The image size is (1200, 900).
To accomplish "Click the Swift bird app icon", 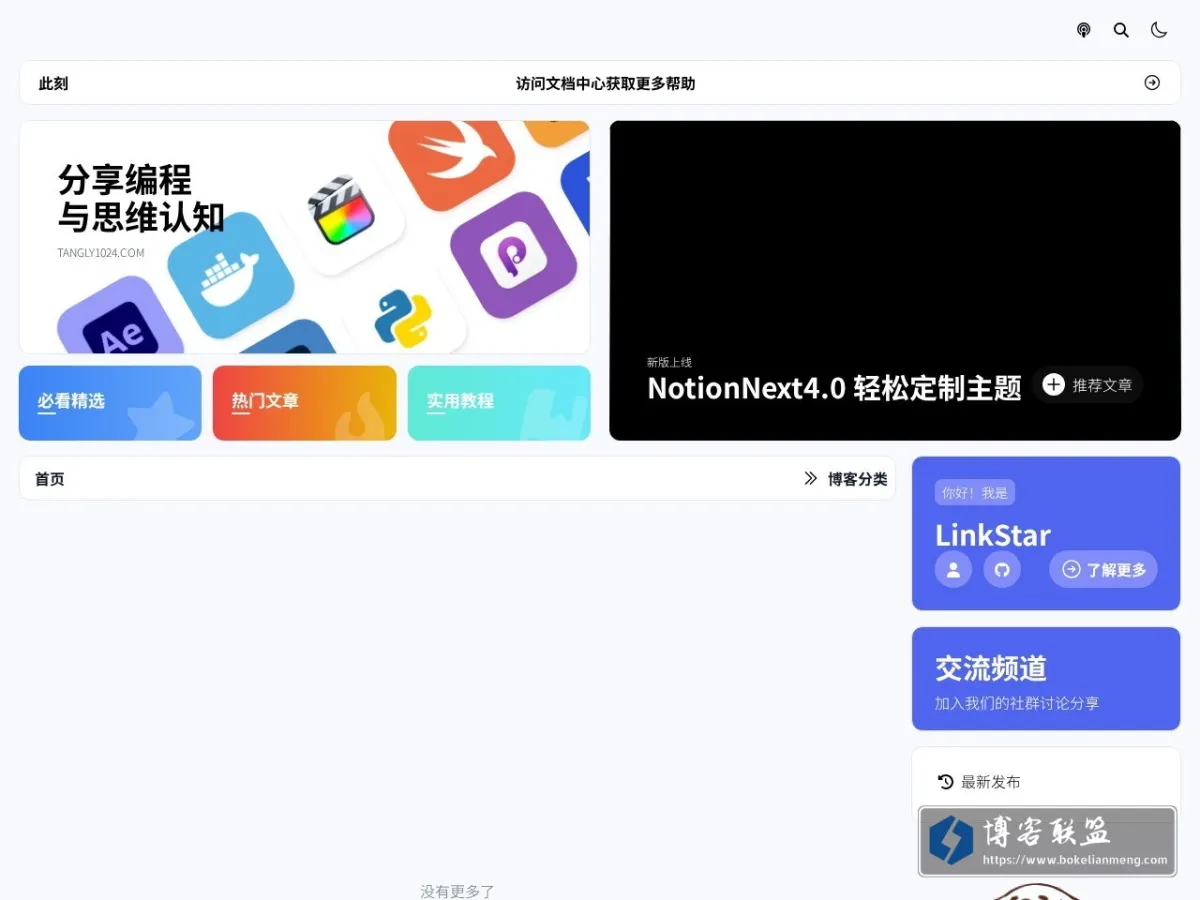I will tap(452, 160).
